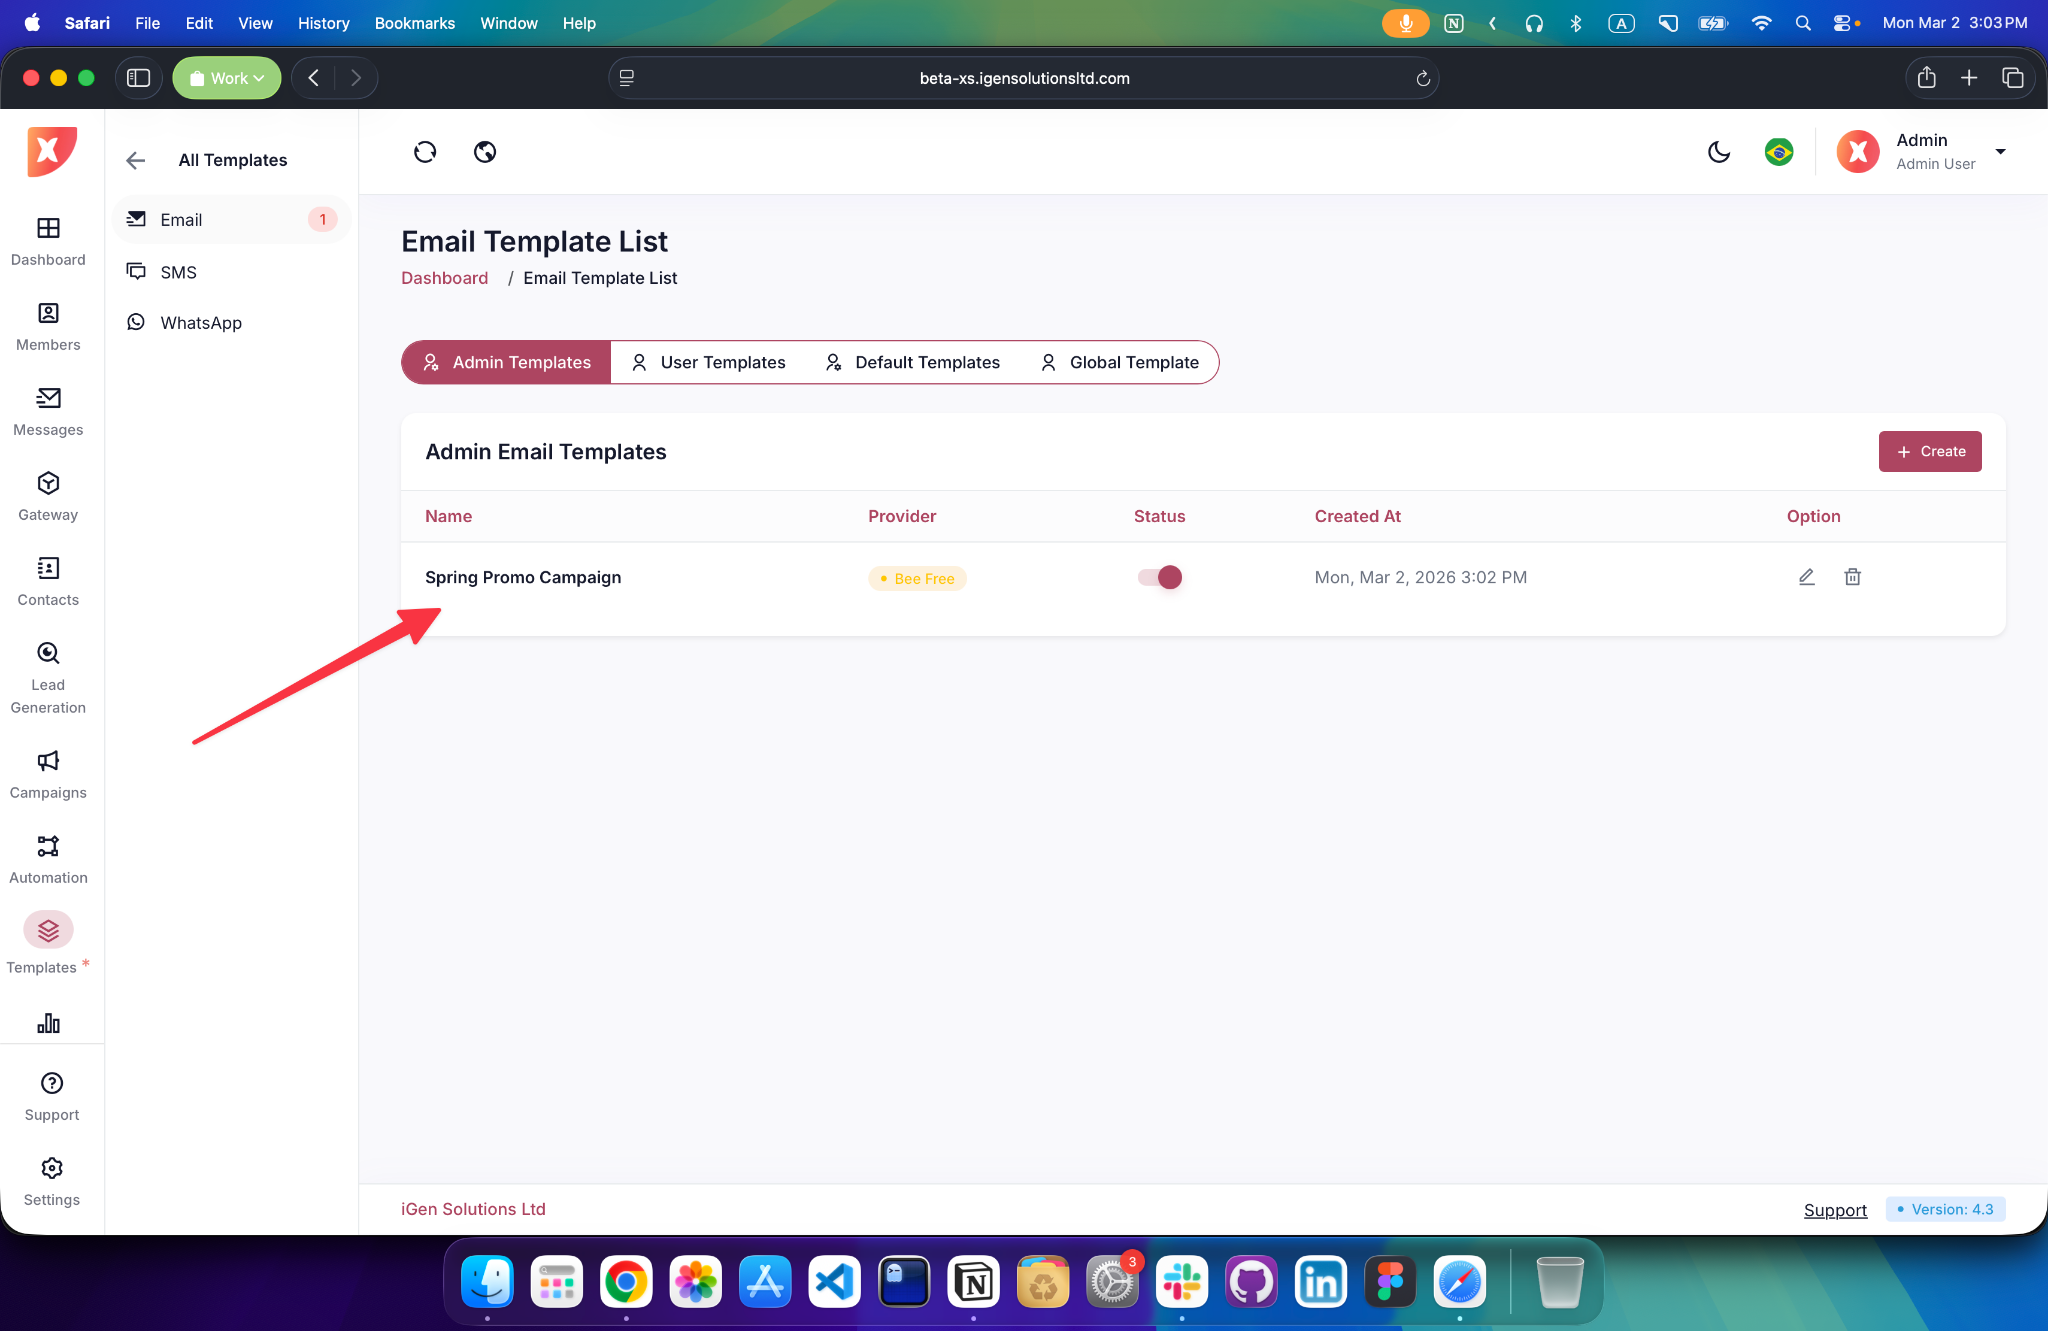
Task: Open the Work profile dropdown in Safari
Action: 227,78
